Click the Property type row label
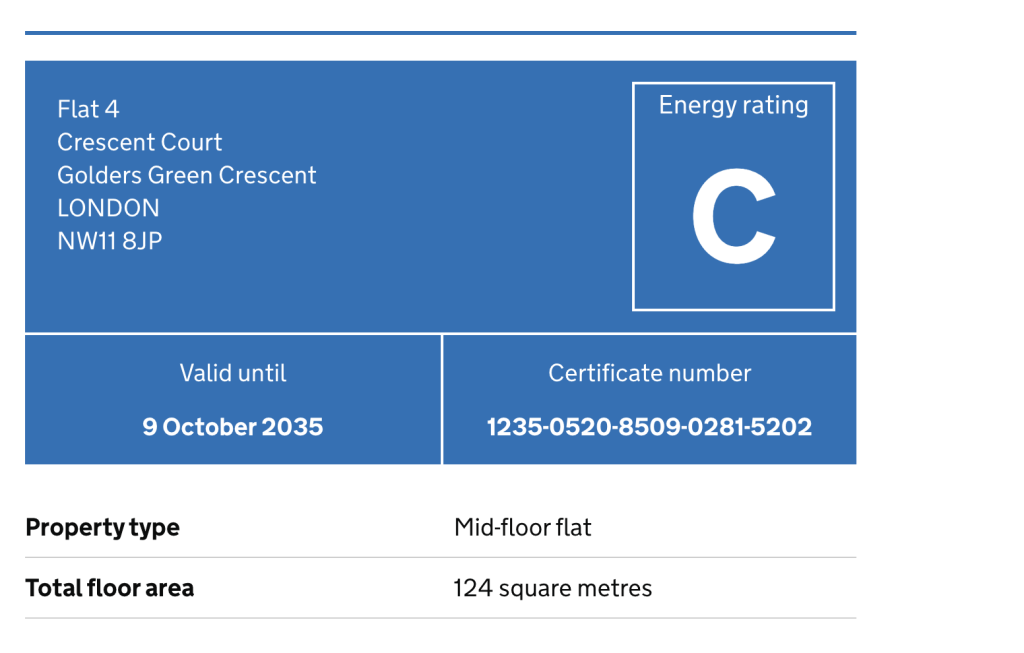Screen dimensions: 1024x653 [x=103, y=528]
